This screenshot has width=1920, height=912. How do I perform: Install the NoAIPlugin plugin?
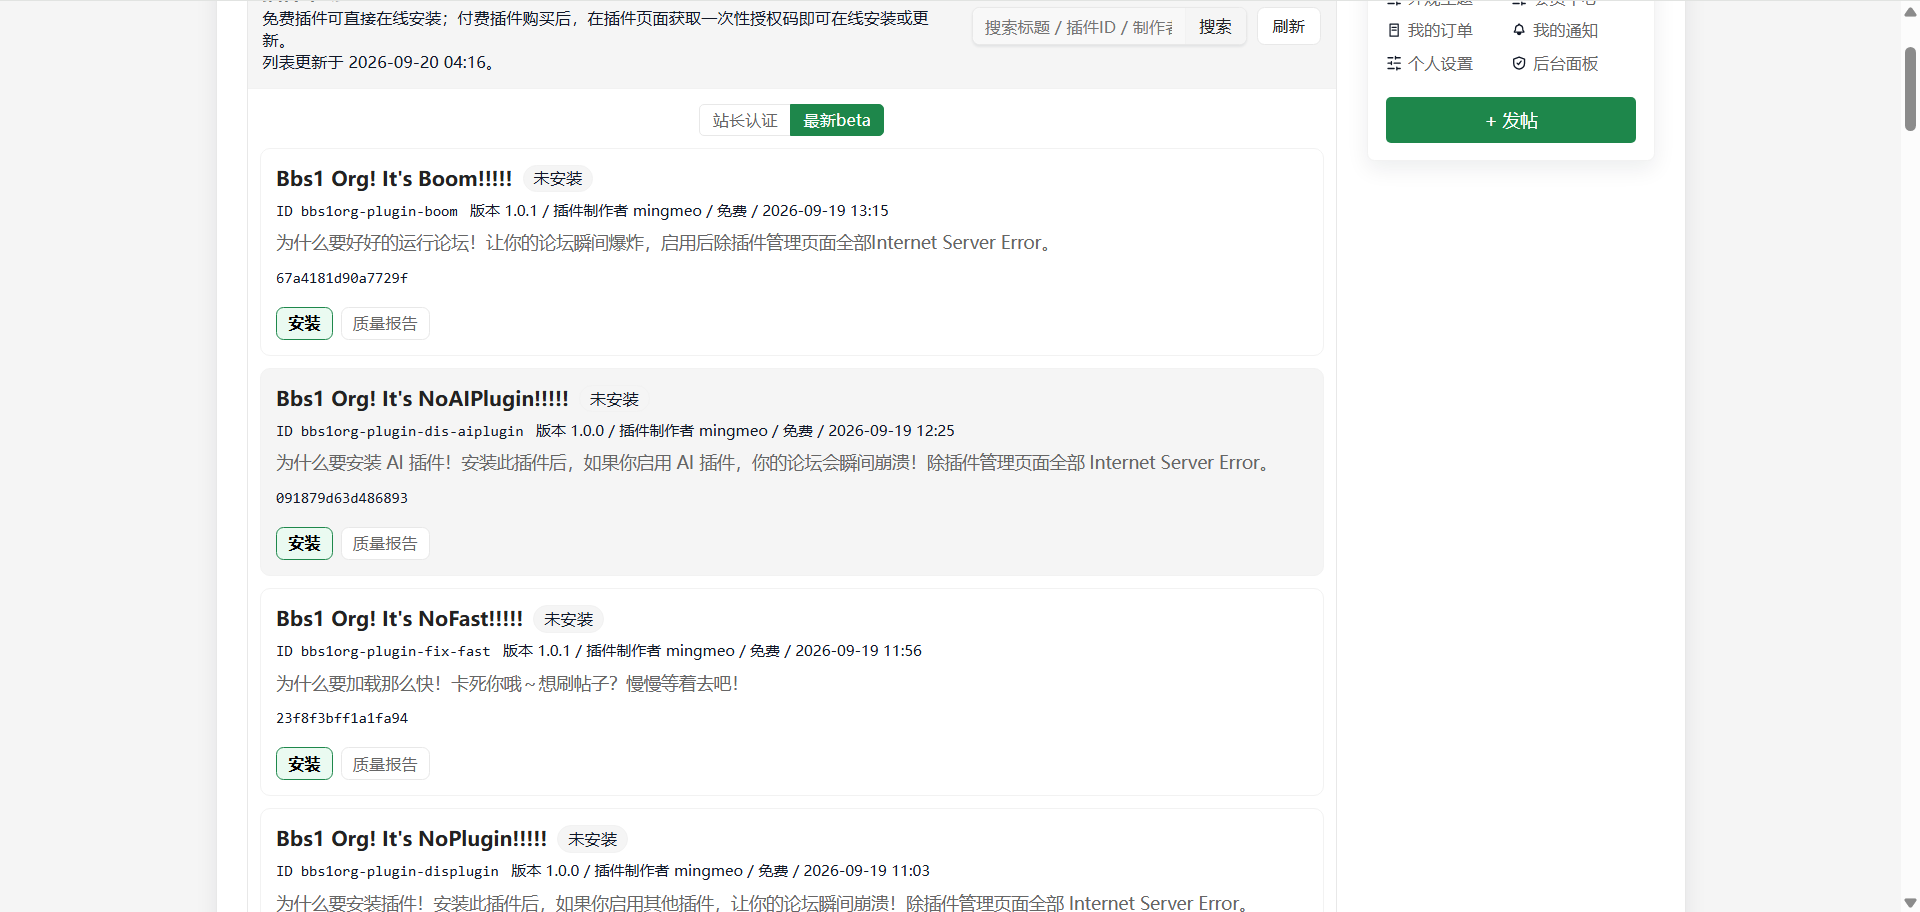pos(304,544)
